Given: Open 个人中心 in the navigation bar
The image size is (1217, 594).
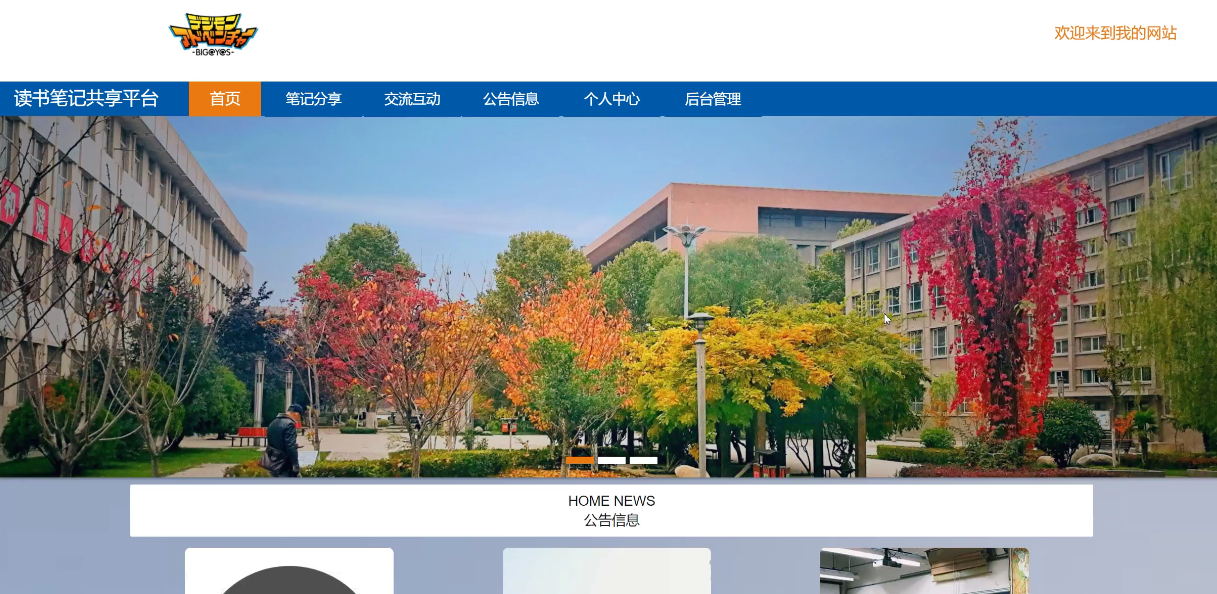Looking at the screenshot, I should [x=611, y=99].
